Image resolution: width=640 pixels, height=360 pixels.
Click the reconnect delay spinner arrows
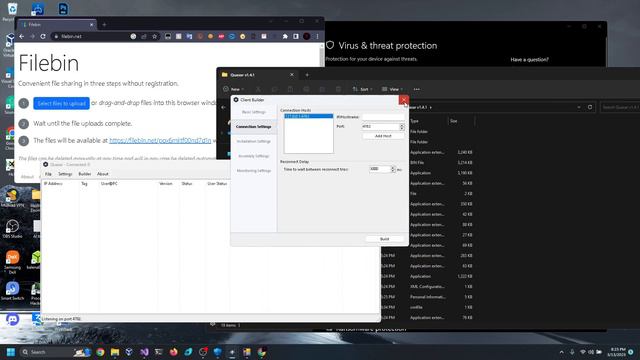point(393,169)
